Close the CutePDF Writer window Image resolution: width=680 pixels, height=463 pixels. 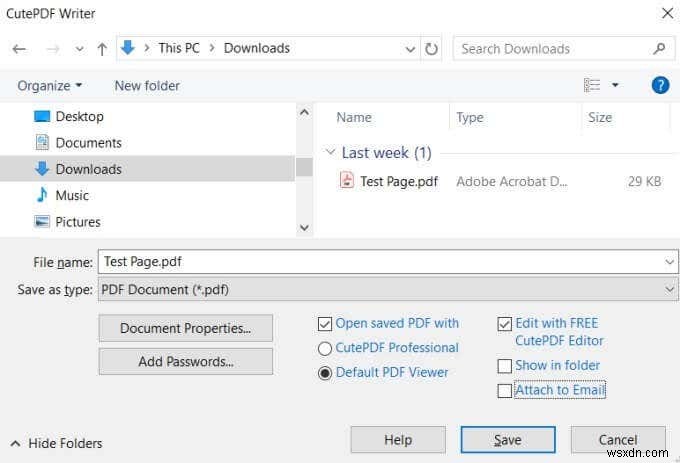(667, 13)
